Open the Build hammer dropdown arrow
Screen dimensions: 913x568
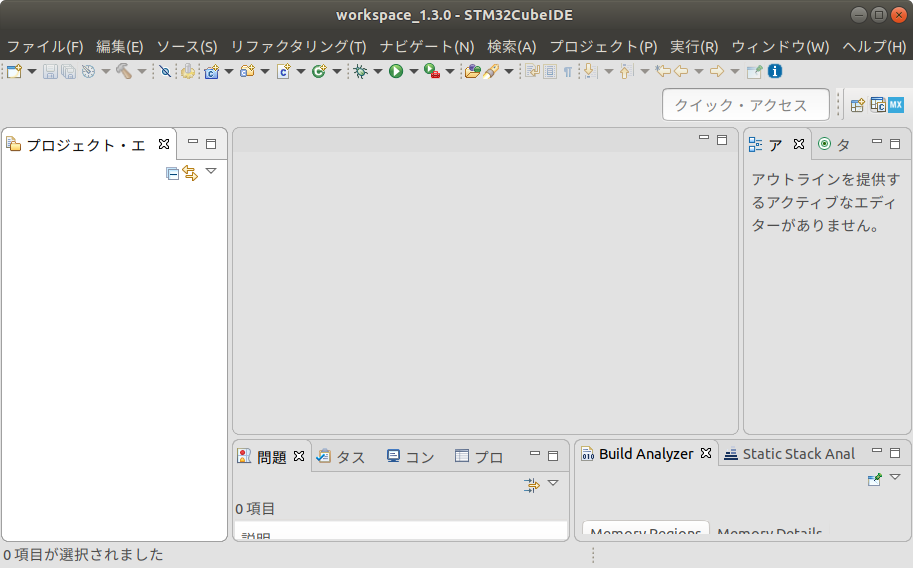point(141,72)
